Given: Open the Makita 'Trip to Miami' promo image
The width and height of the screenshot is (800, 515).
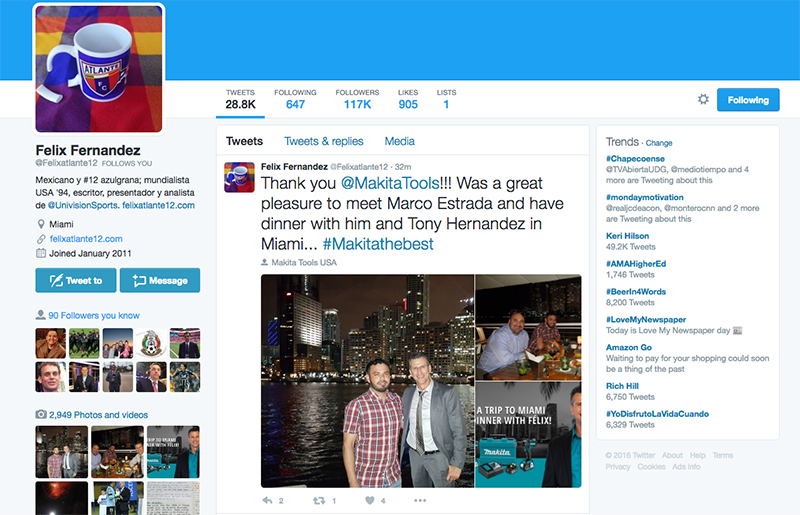Looking at the screenshot, I should point(529,435).
